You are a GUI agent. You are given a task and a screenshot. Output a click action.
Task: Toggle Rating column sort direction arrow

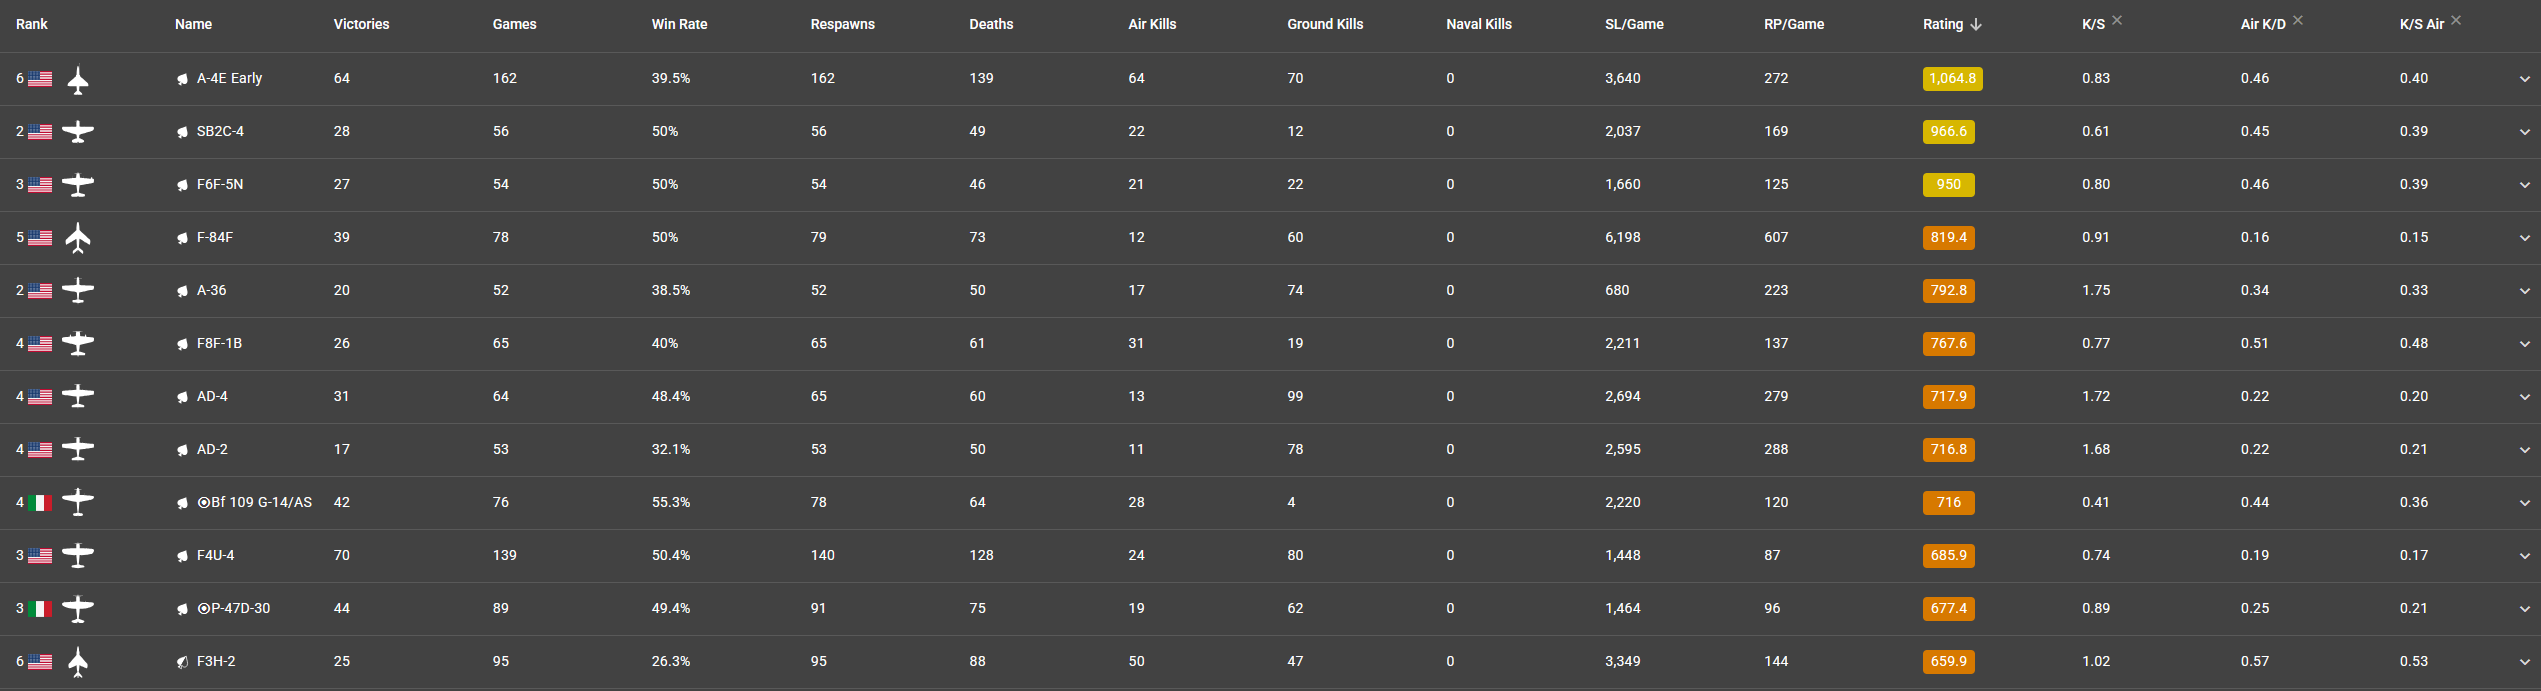pos(1976,24)
